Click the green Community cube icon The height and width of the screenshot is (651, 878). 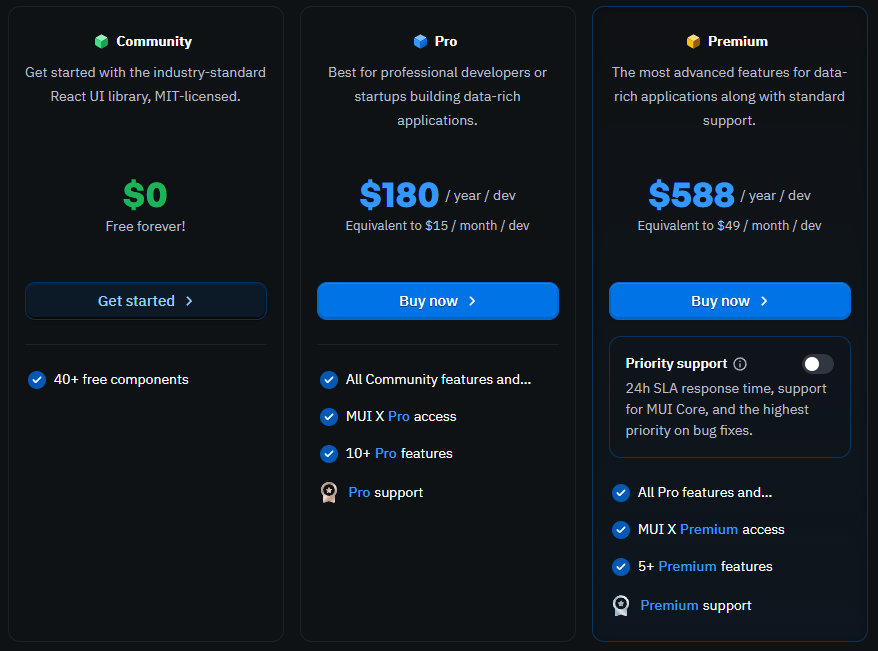click(x=101, y=41)
